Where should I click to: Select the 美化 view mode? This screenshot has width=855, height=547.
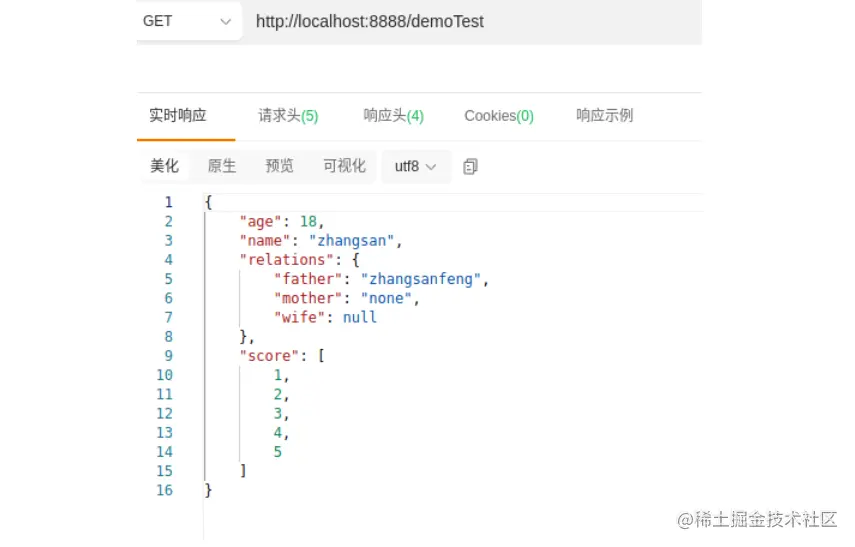pyautogui.click(x=164, y=166)
